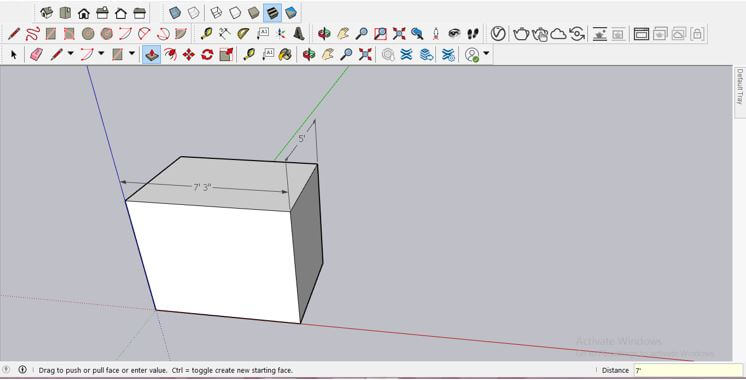
Task: Start V-Ray render with teapot icon
Action: [521, 34]
